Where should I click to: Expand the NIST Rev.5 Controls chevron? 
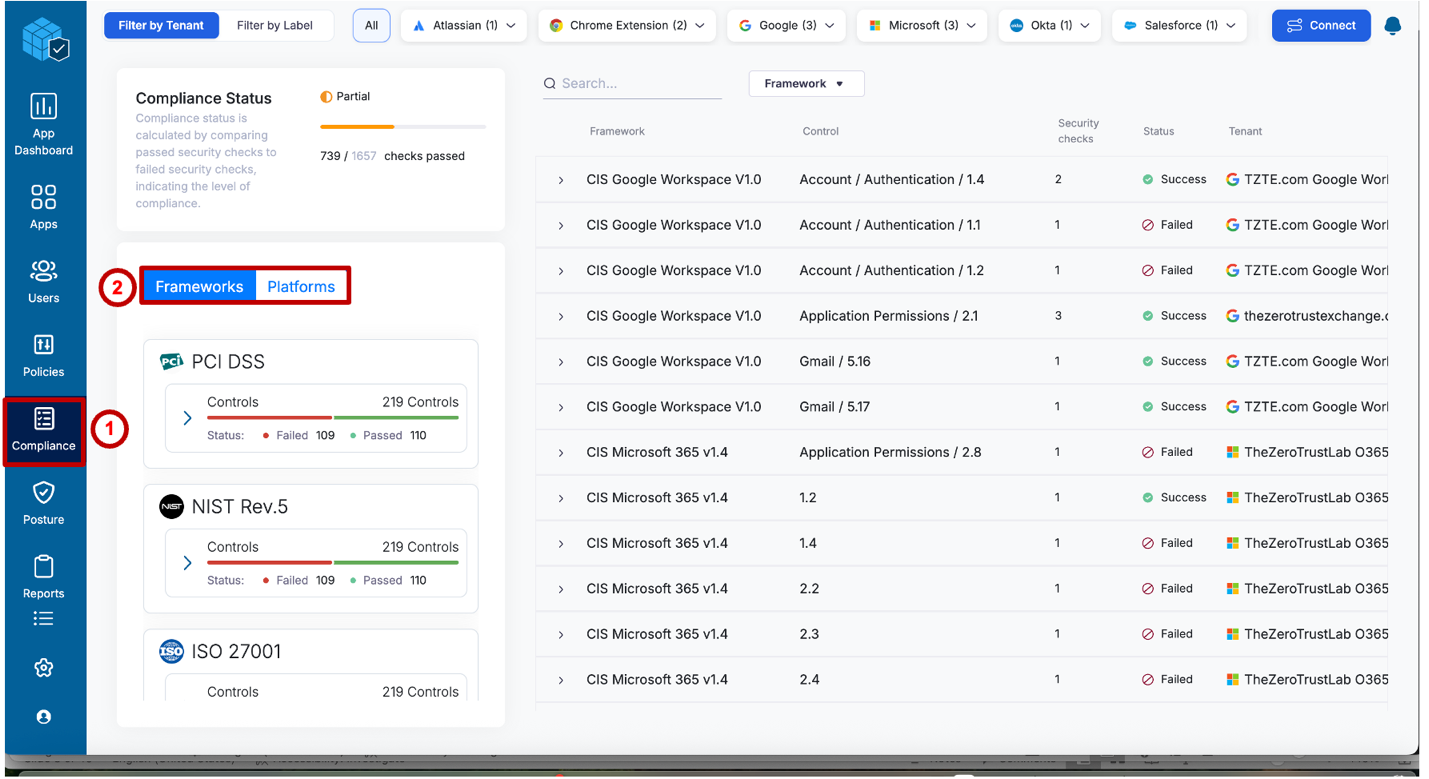[x=188, y=563]
